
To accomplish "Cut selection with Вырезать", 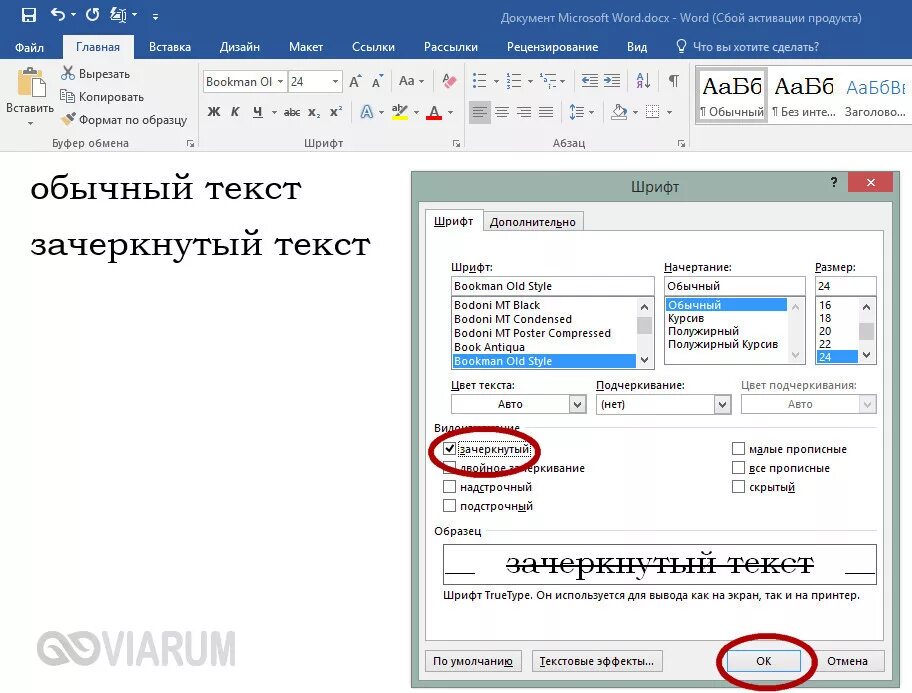I will point(95,74).
